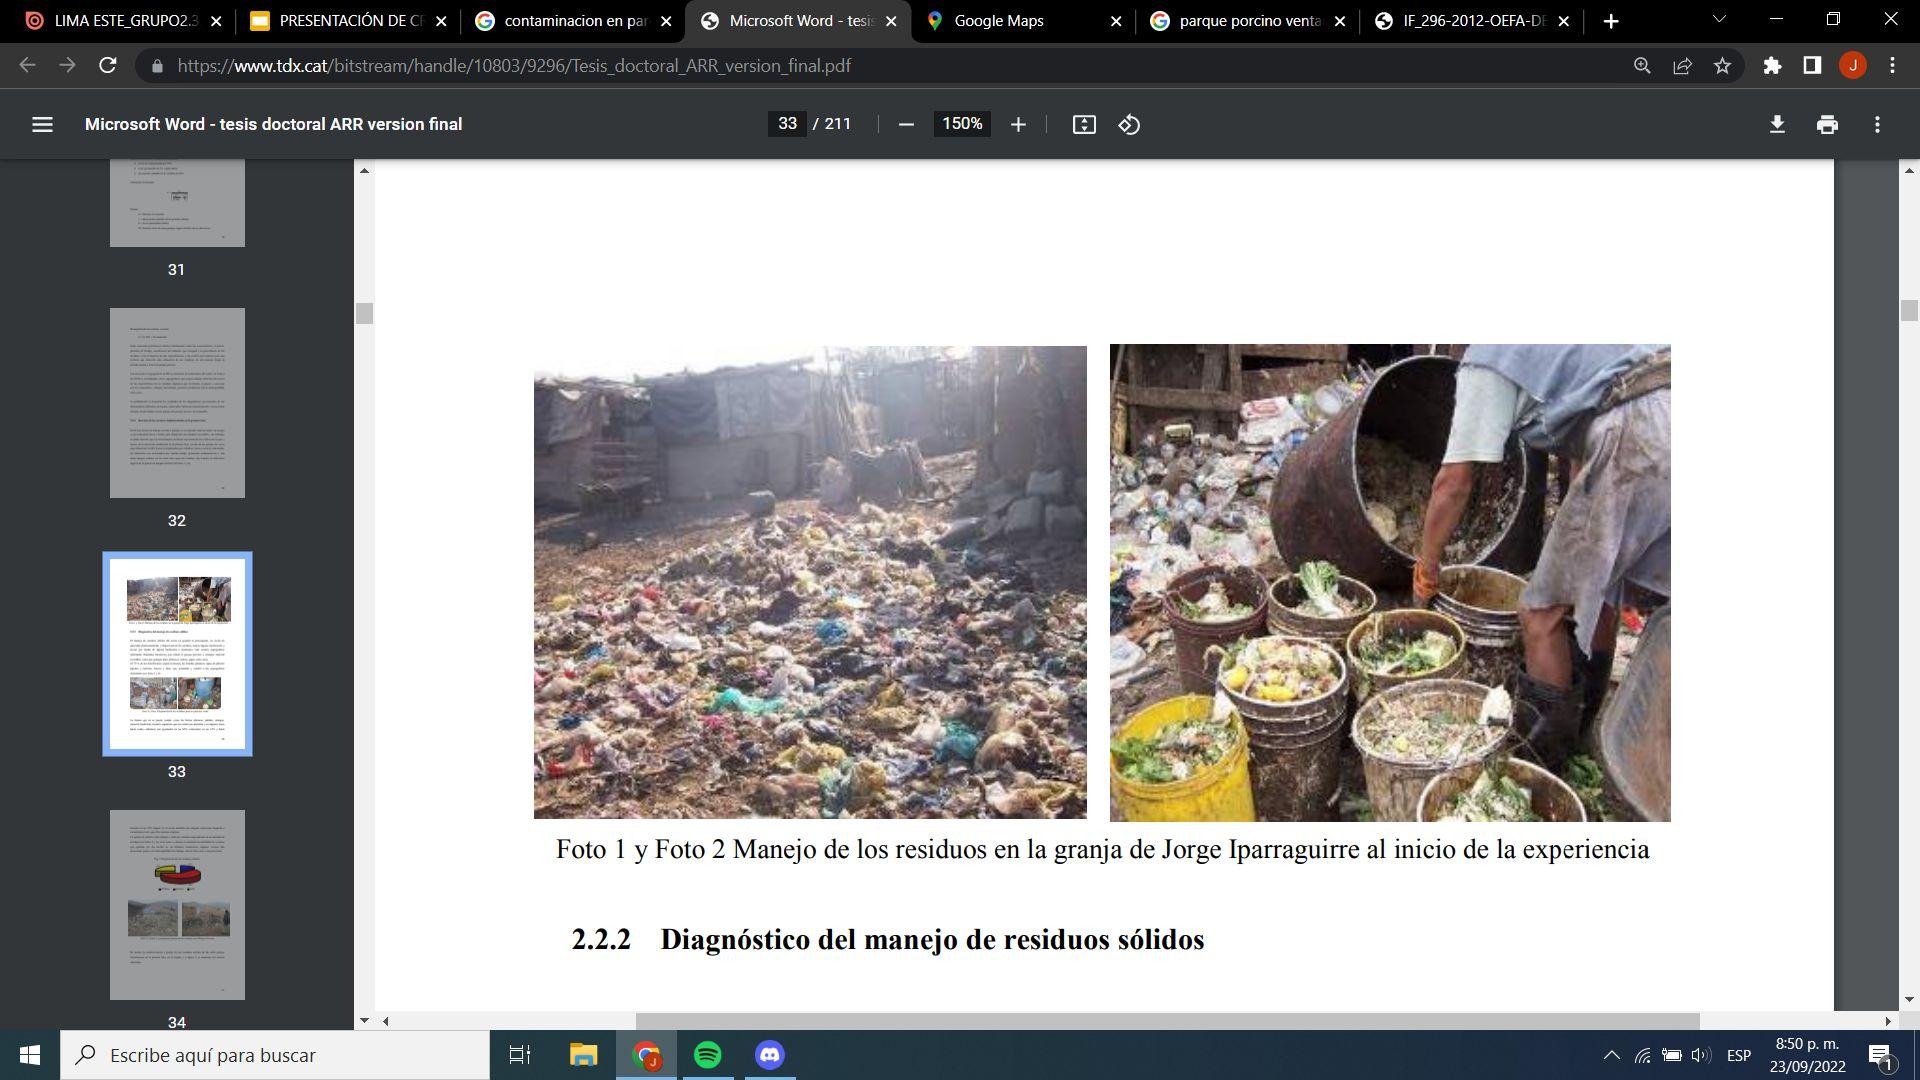Click the fit to page icon
Screen dimensions: 1920x1080
(x=1084, y=124)
